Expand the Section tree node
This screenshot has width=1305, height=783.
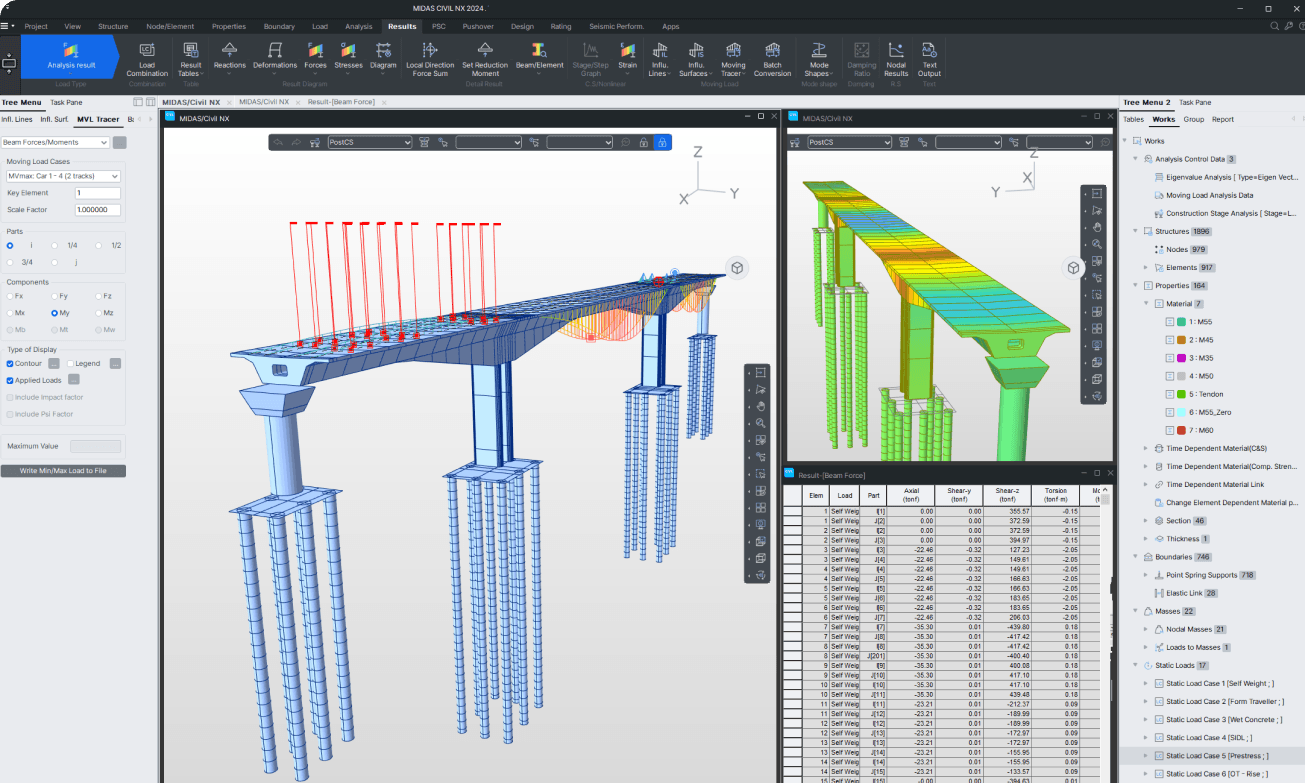pos(1146,521)
